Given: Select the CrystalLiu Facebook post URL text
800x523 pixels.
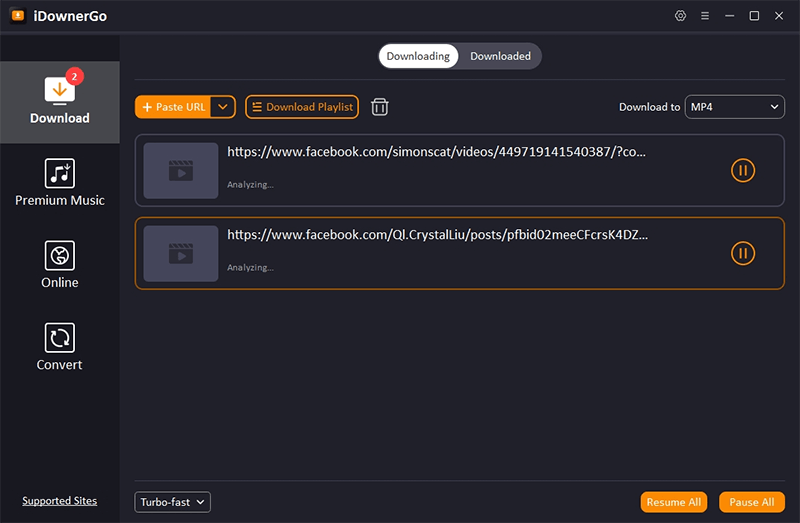Looking at the screenshot, I should 437,235.
